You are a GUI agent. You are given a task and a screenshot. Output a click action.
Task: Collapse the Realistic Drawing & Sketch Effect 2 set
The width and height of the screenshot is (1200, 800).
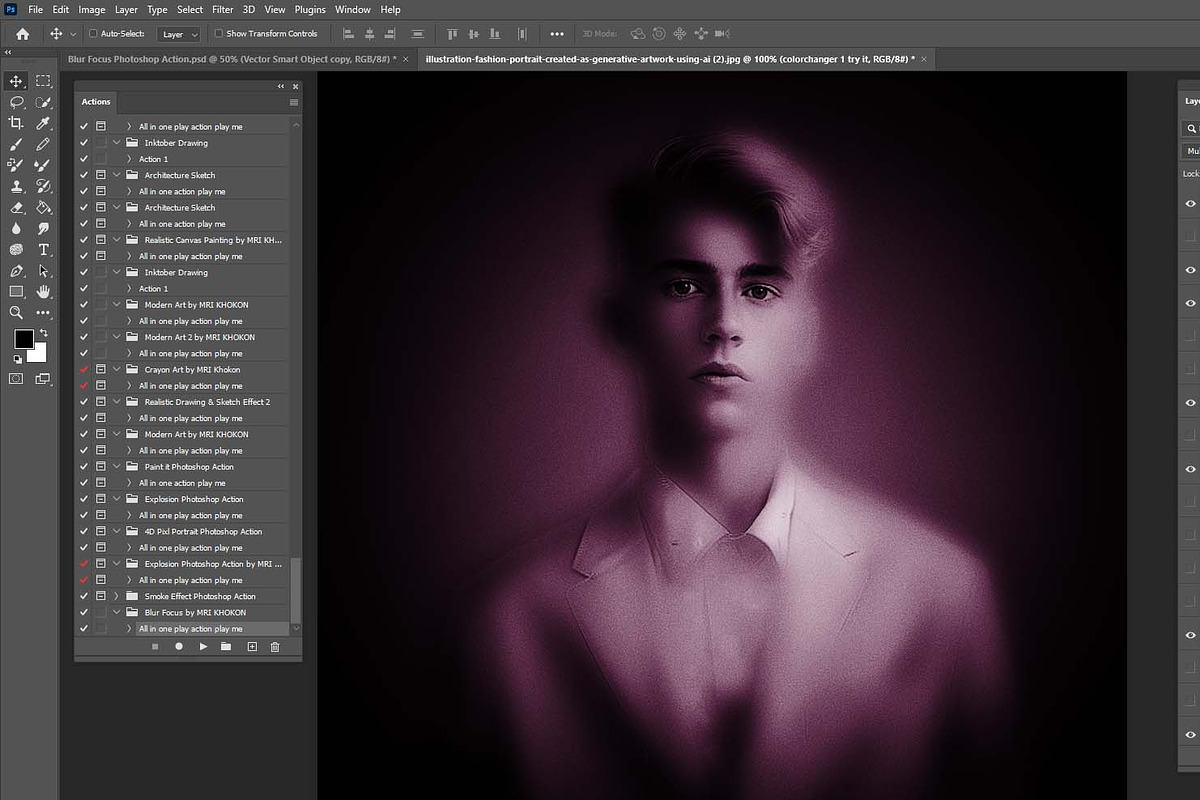pos(117,402)
